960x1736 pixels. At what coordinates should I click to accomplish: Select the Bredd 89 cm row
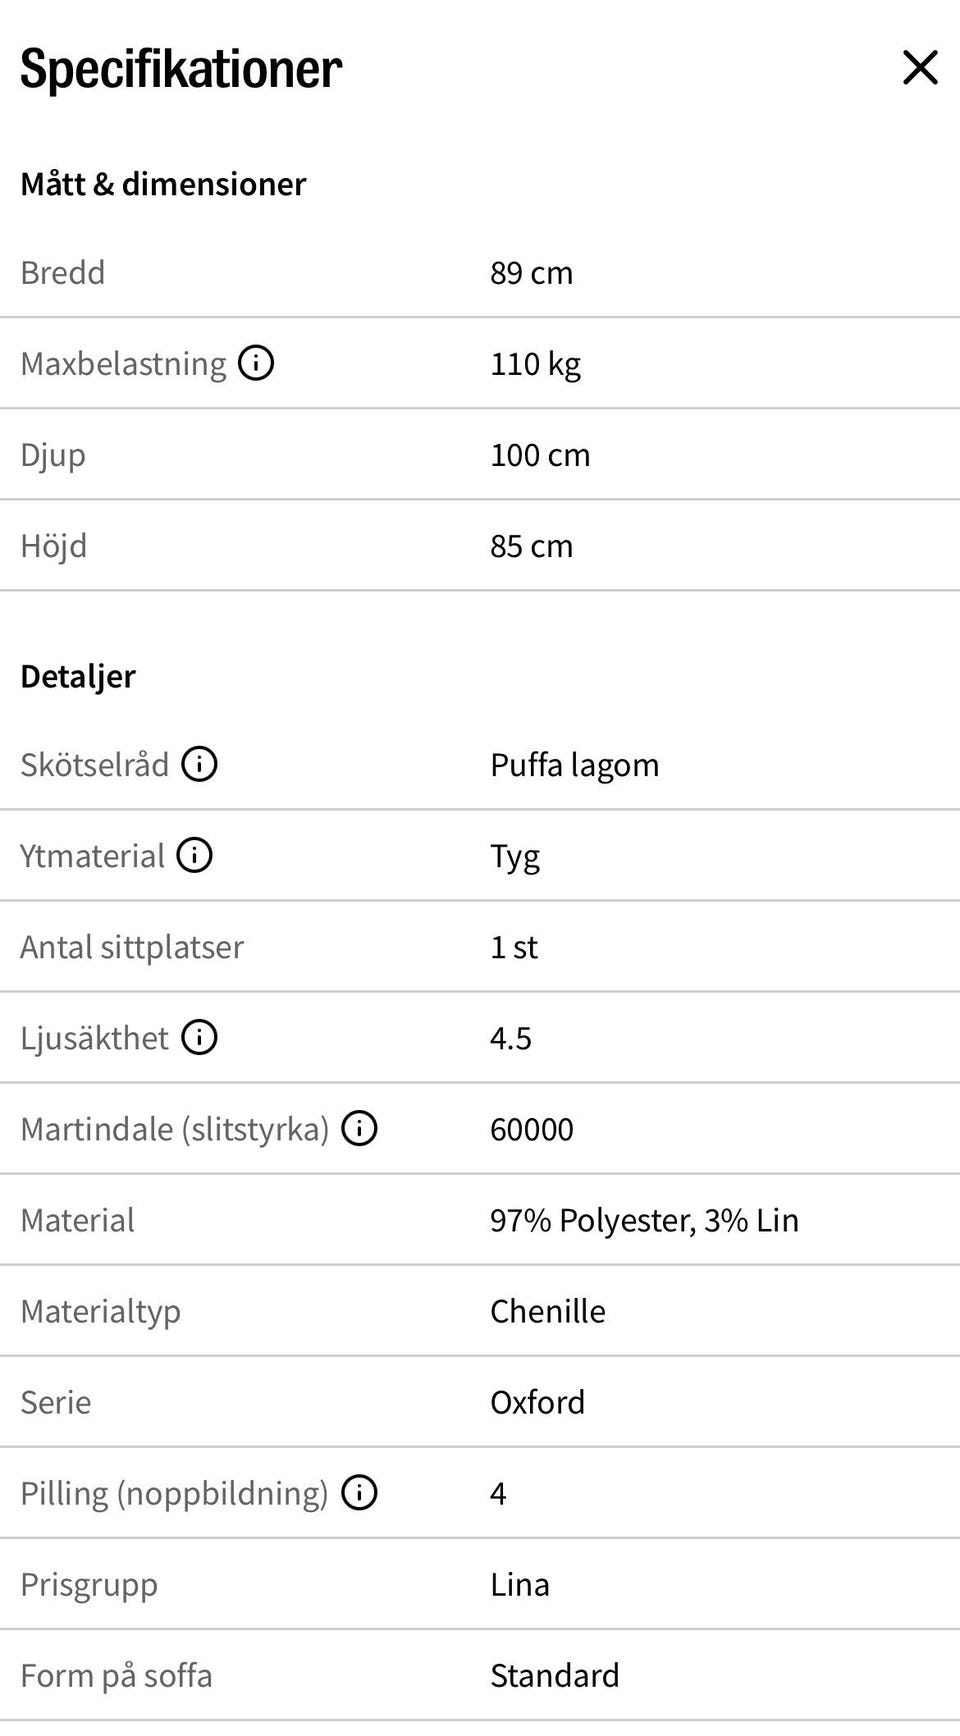click(480, 272)
